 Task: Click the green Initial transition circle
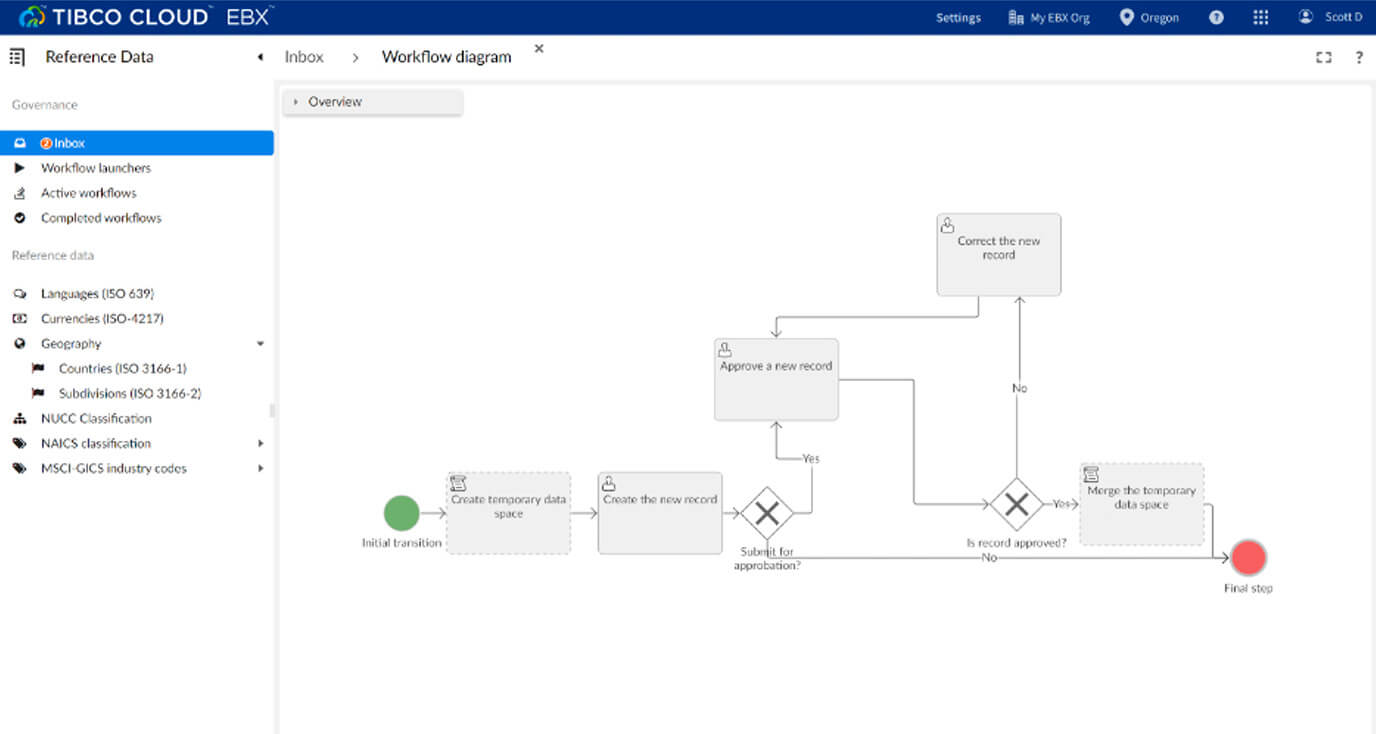tap(402, 513)
